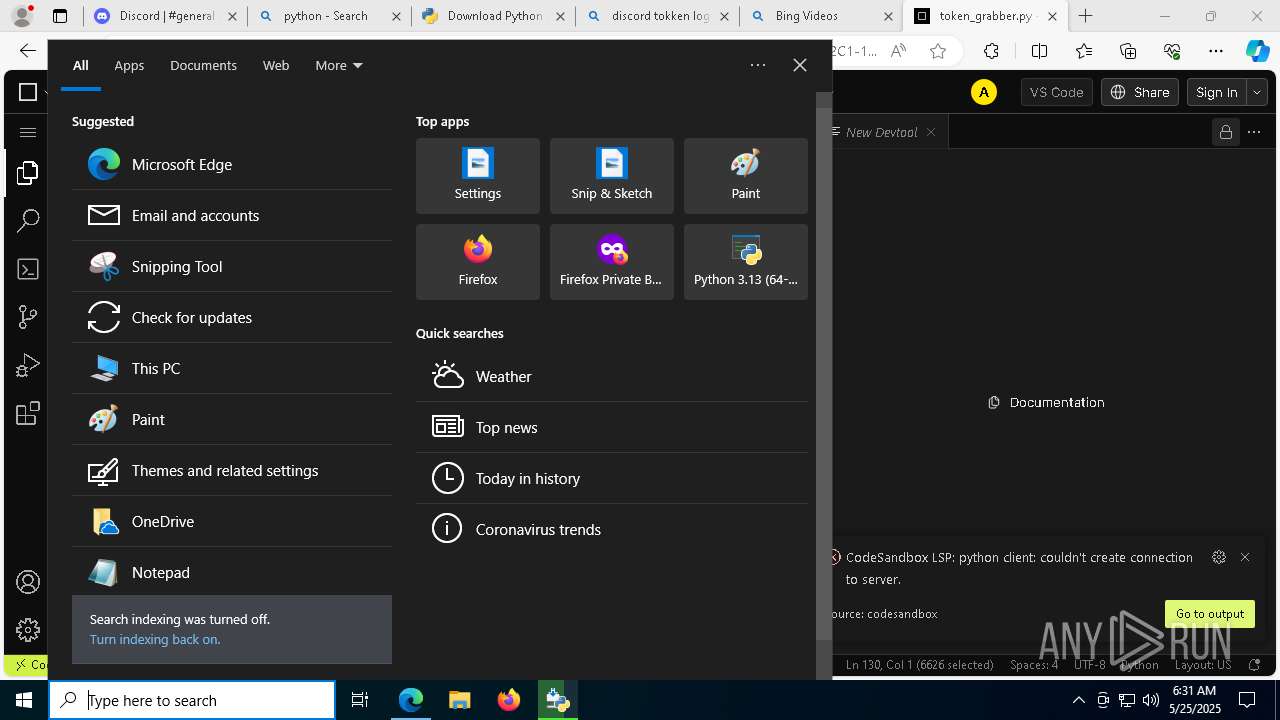This screenshot has height=720, width=1280.
Task: Select Check for updates suggestion
Action: coord(232,317)
